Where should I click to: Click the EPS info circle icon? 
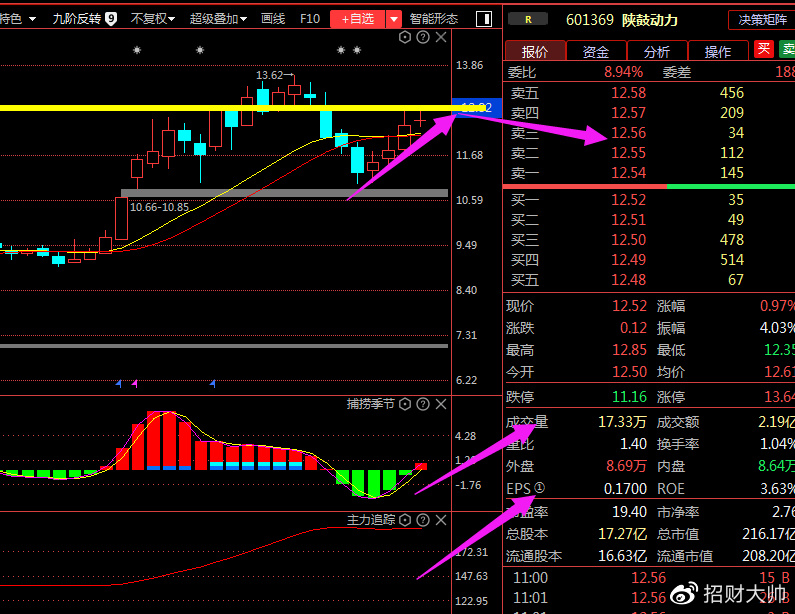point(540,488)
